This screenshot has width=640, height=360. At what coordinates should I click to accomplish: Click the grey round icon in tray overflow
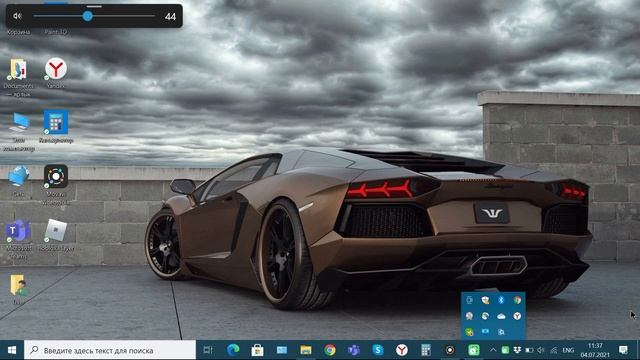coord(469,316)
